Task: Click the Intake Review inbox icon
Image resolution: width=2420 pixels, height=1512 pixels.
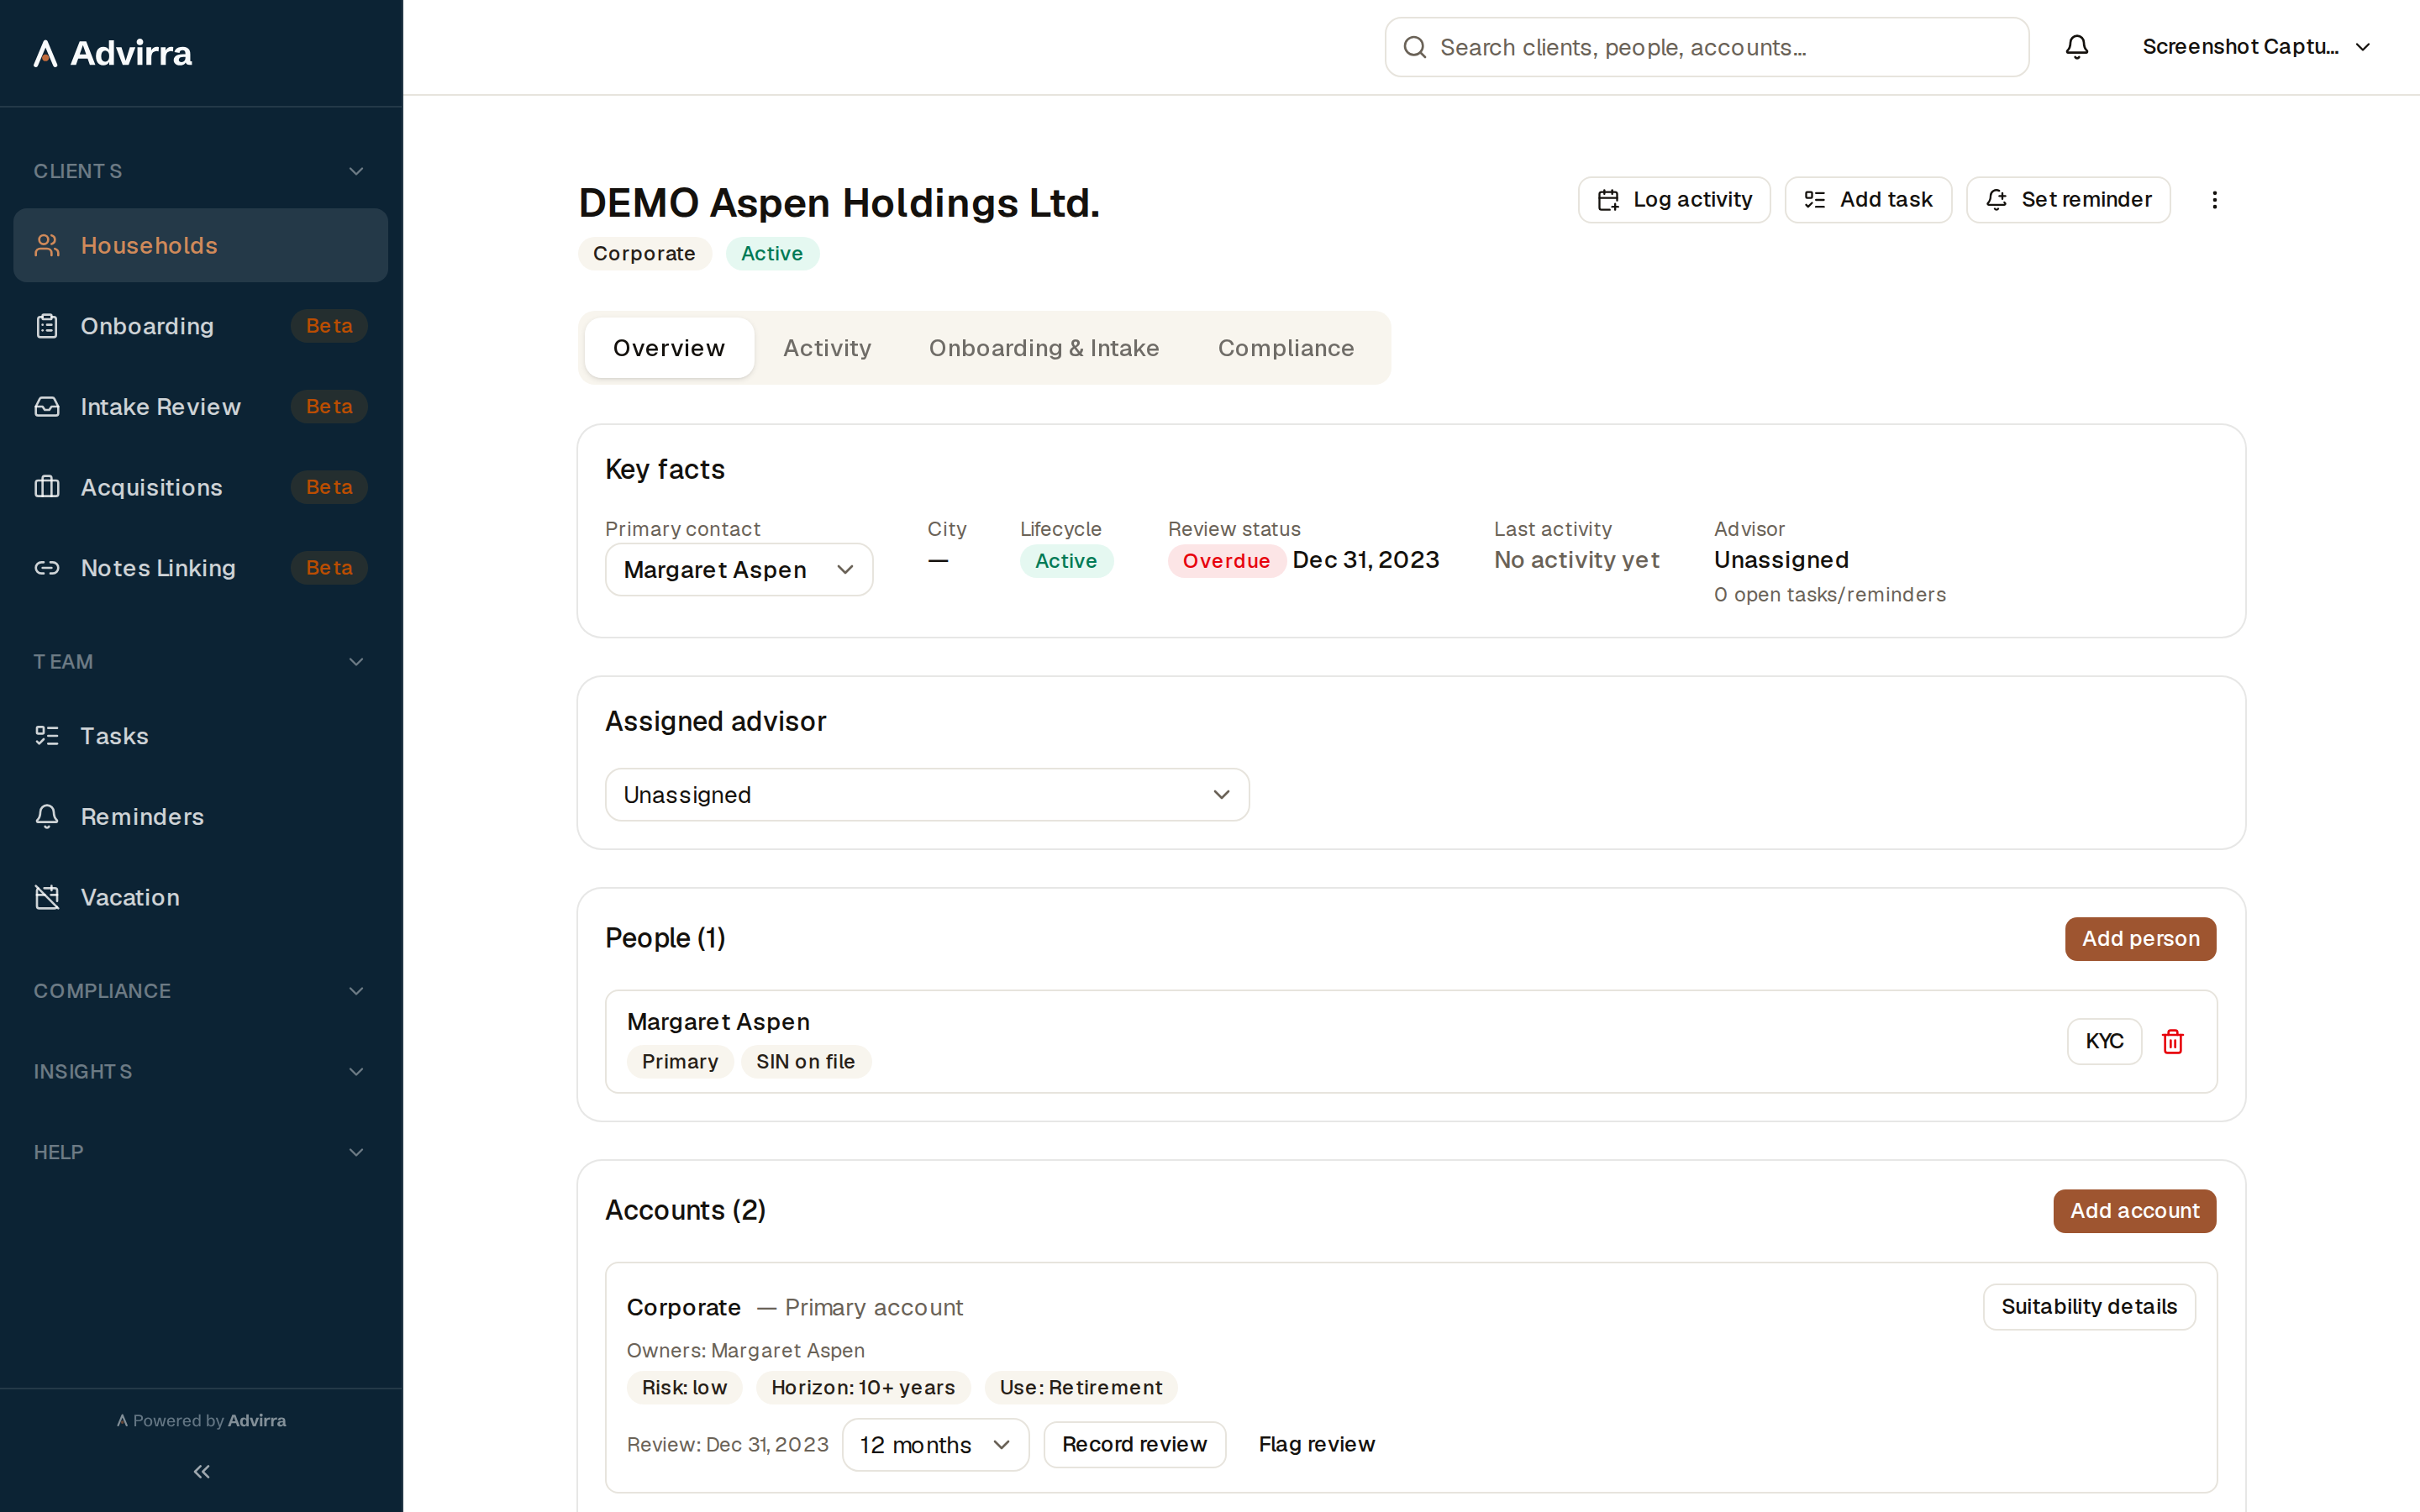Action: [47, 407]
